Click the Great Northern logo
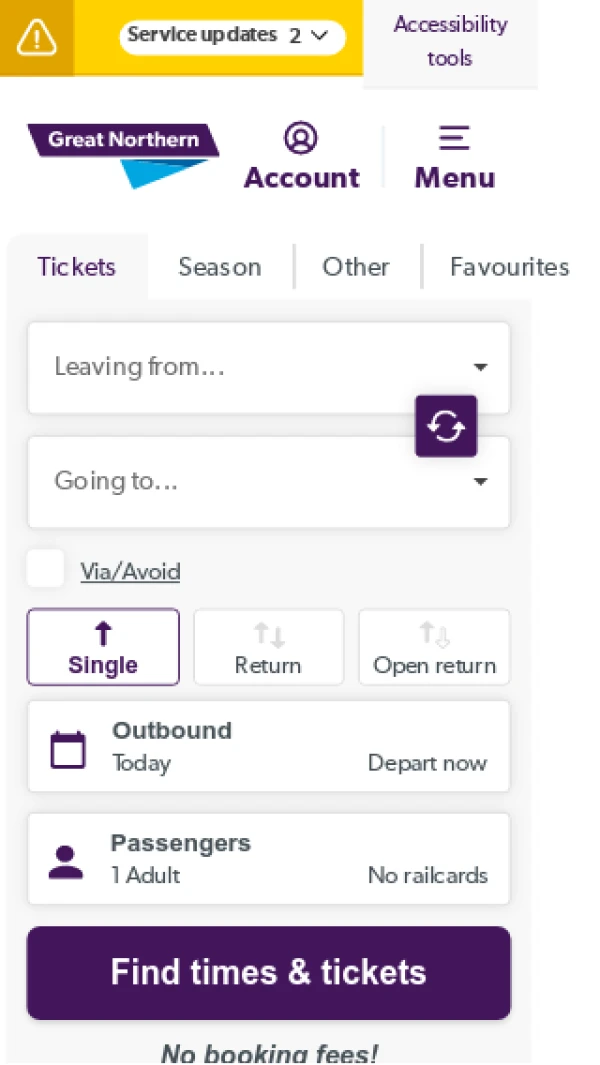 click(123, 155)
